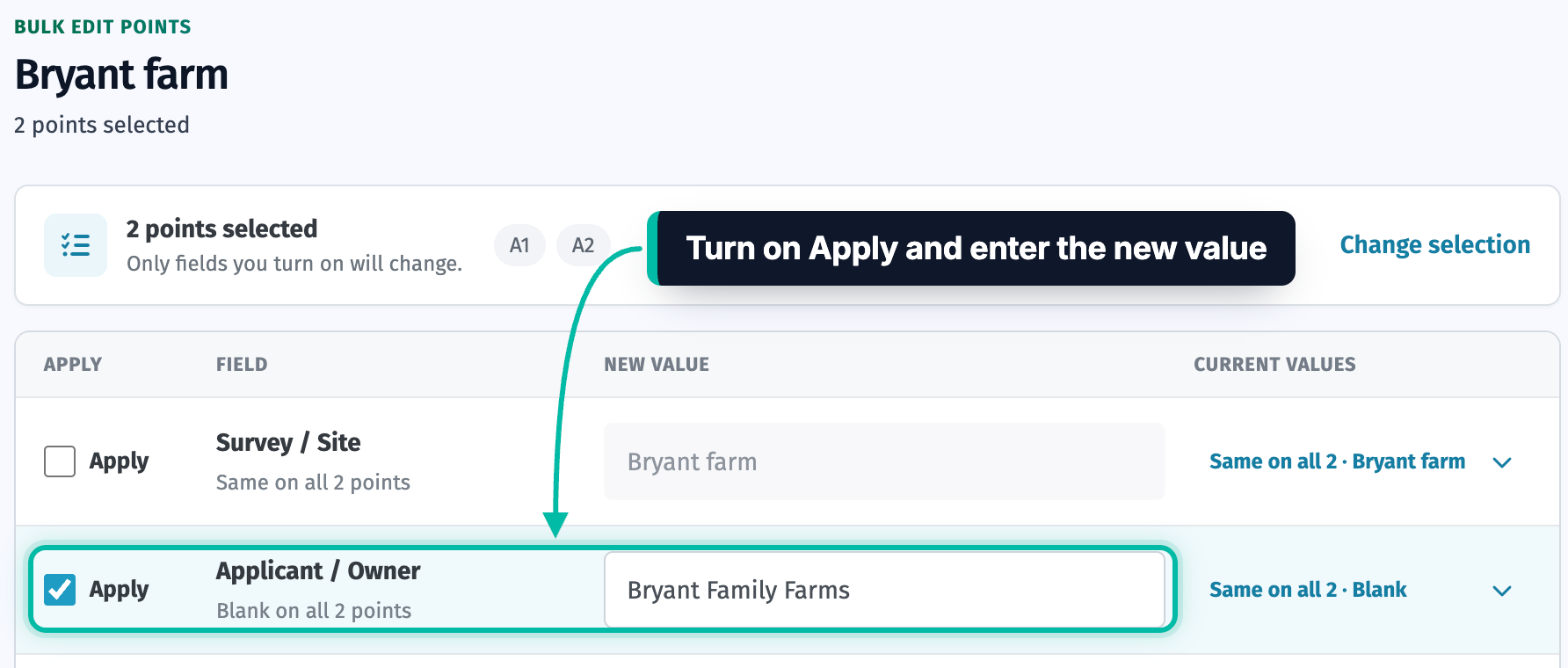Viewport: 1568px width, 668px height.
Task: Click the 'Applicant / Owner' field name
Action: point(318,571)
